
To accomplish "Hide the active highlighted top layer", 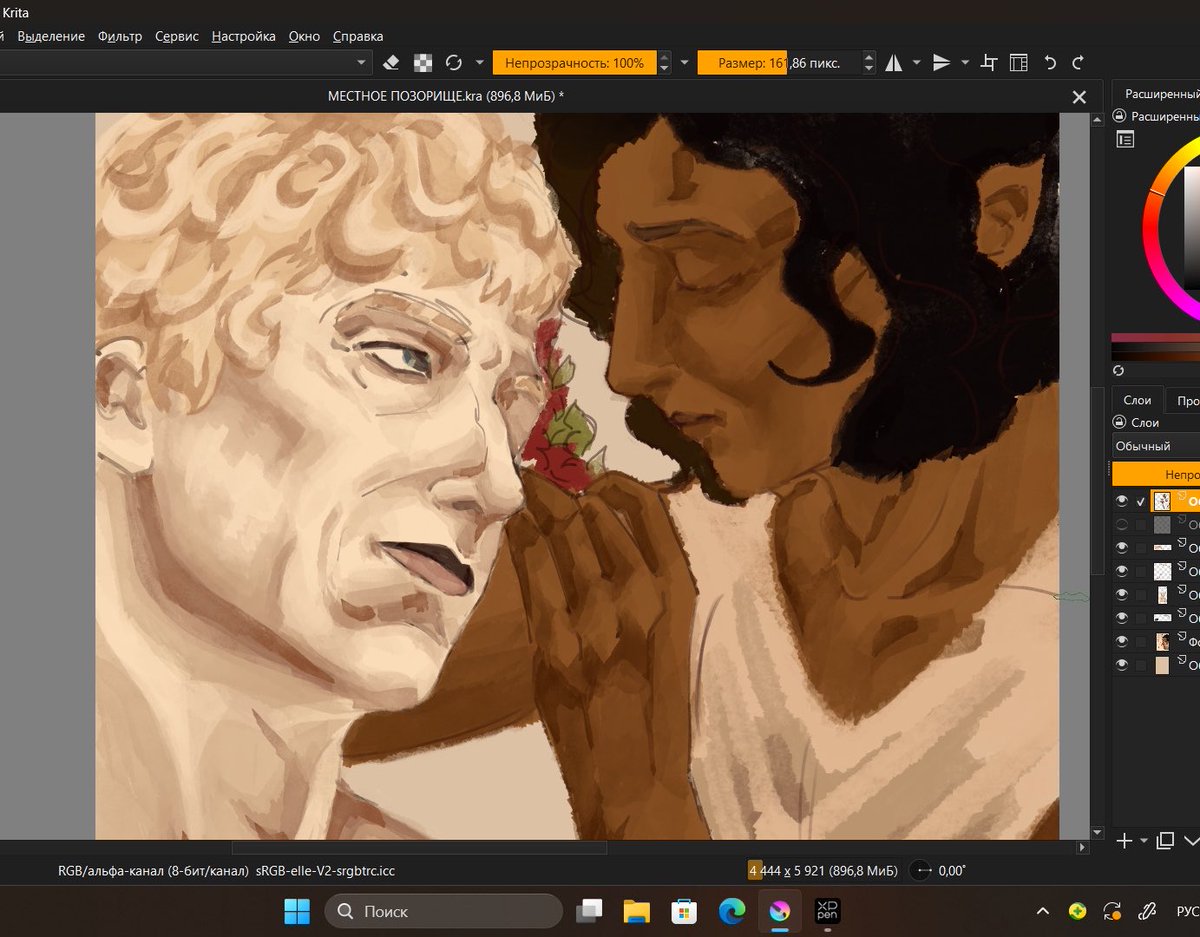I will 1122,501.
